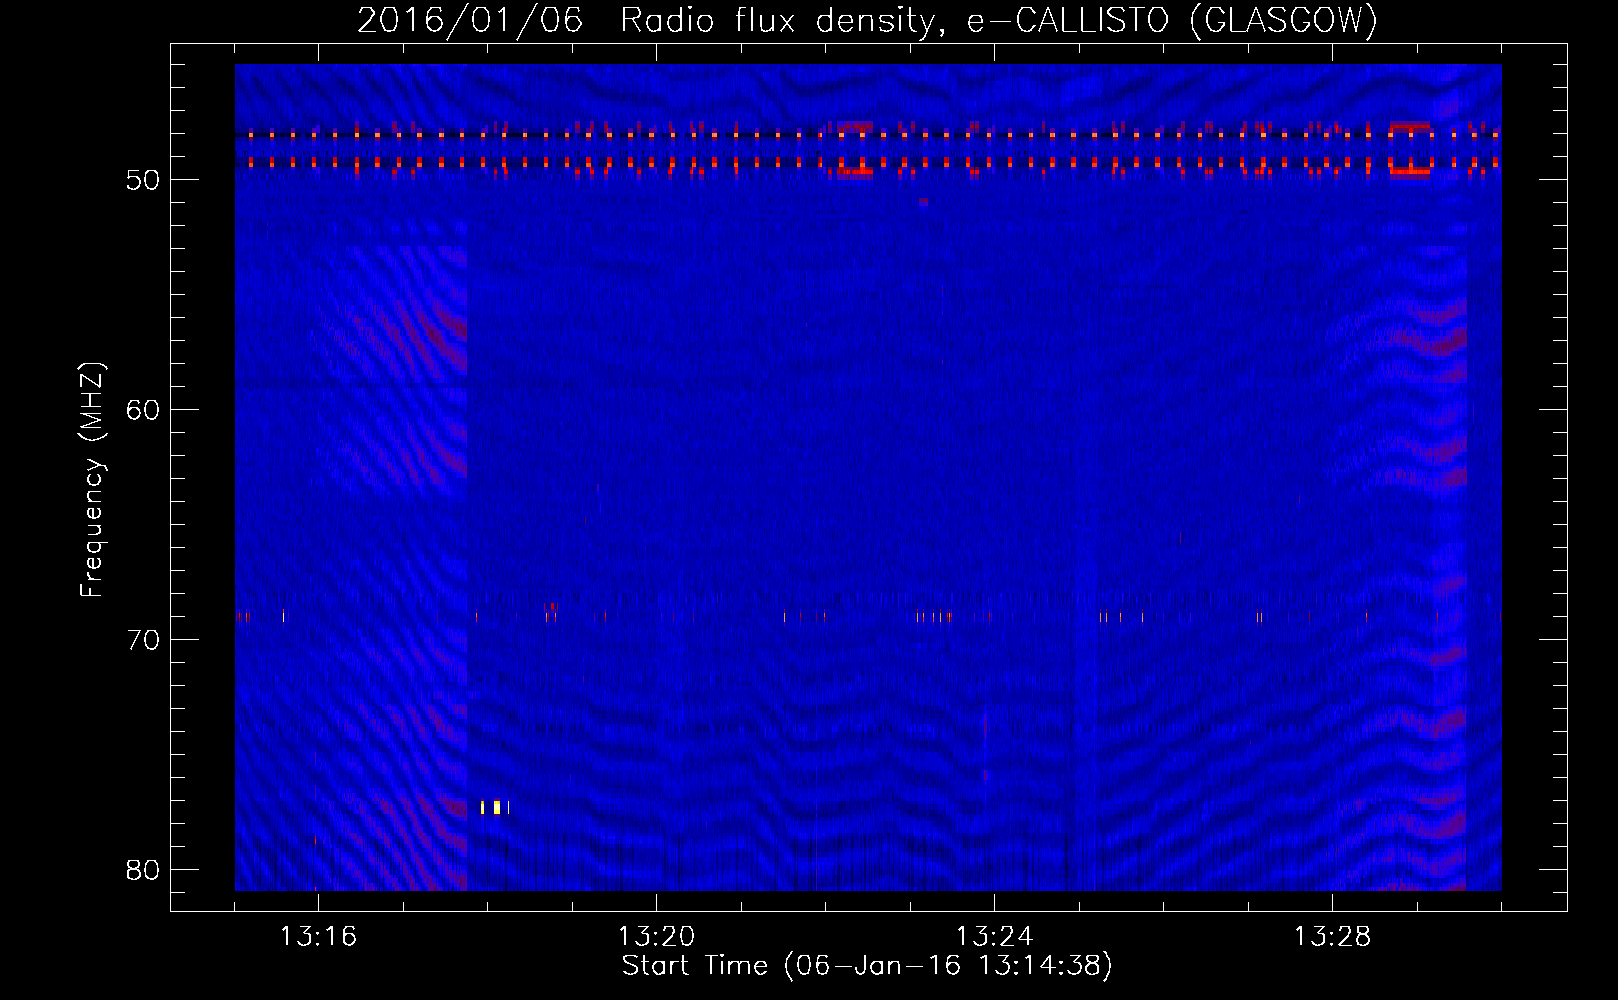Screen dimensions: 1618x1000
Task: Click the bright yellow burst near 77 MHz
Action: click(495, 807)
